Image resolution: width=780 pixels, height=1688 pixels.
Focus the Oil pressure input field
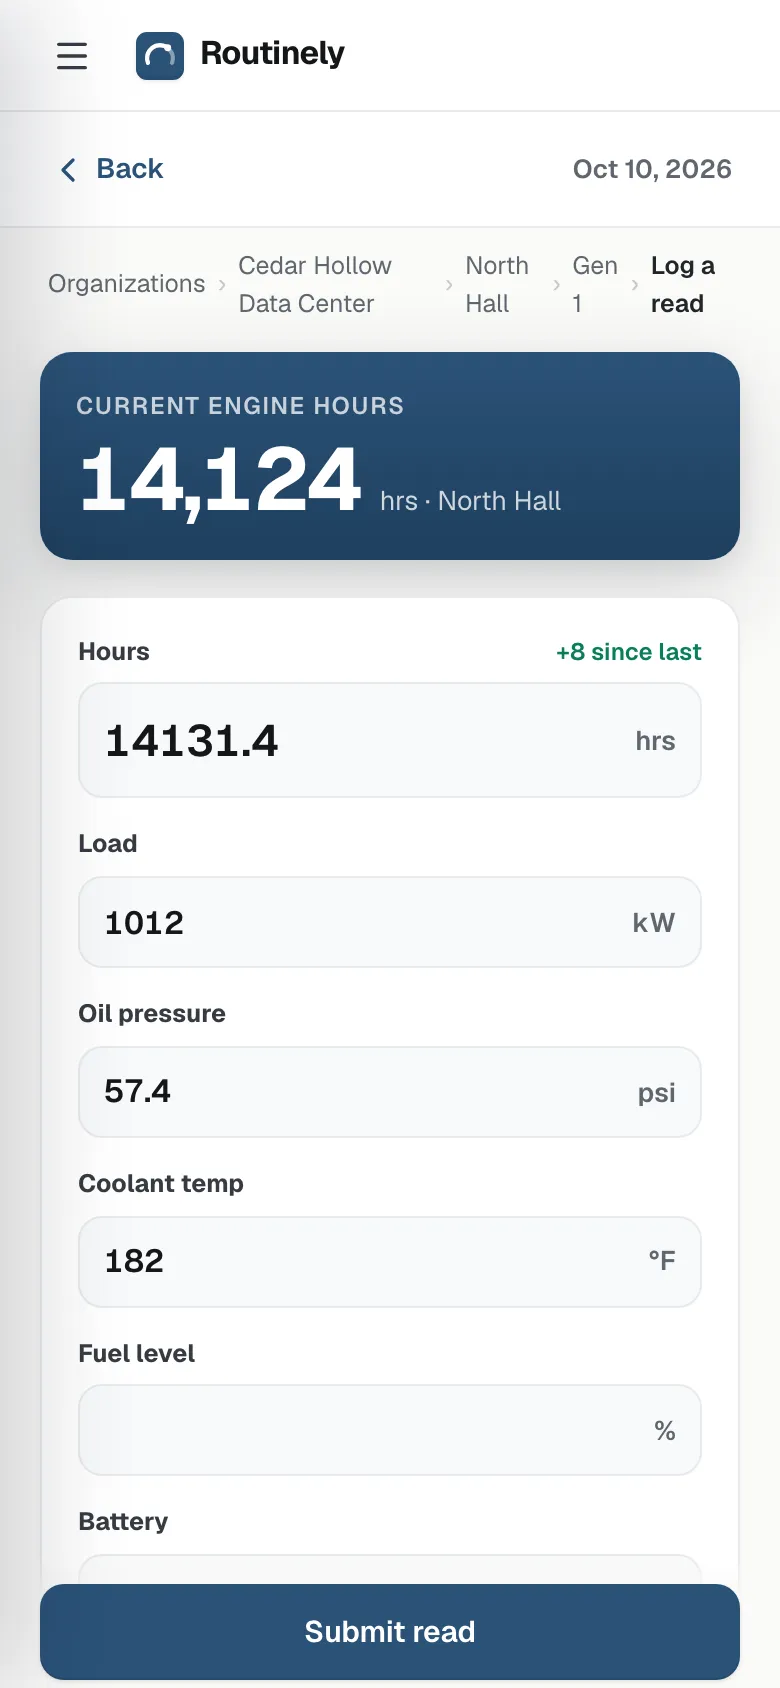coord(390,1092)
